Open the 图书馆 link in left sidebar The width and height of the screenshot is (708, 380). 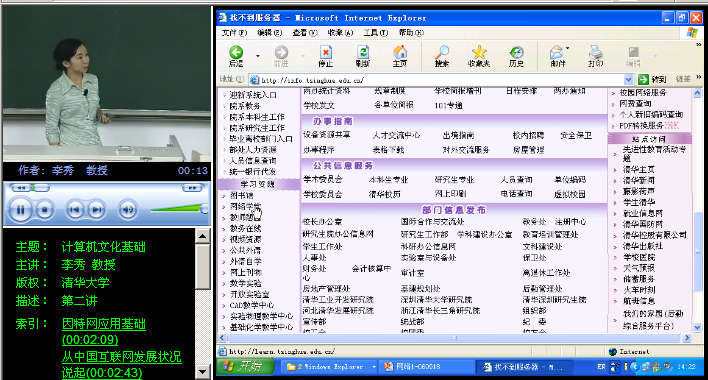tap(242, 195)
